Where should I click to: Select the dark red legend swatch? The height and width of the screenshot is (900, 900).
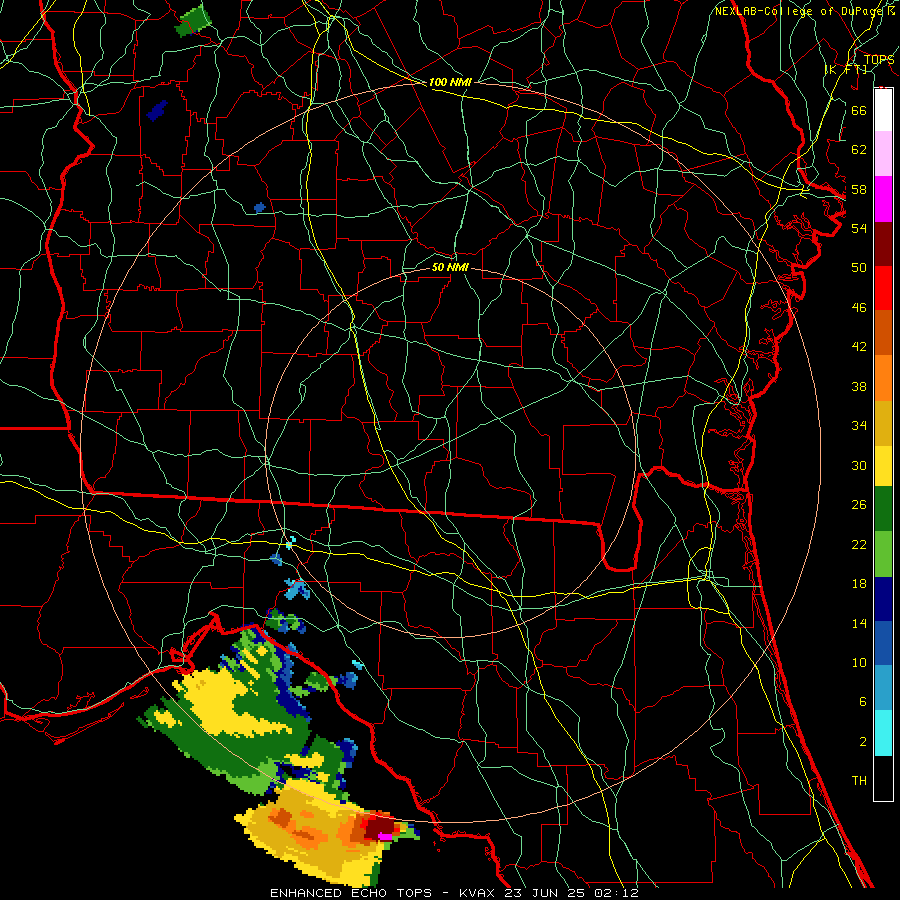(883, 243)
